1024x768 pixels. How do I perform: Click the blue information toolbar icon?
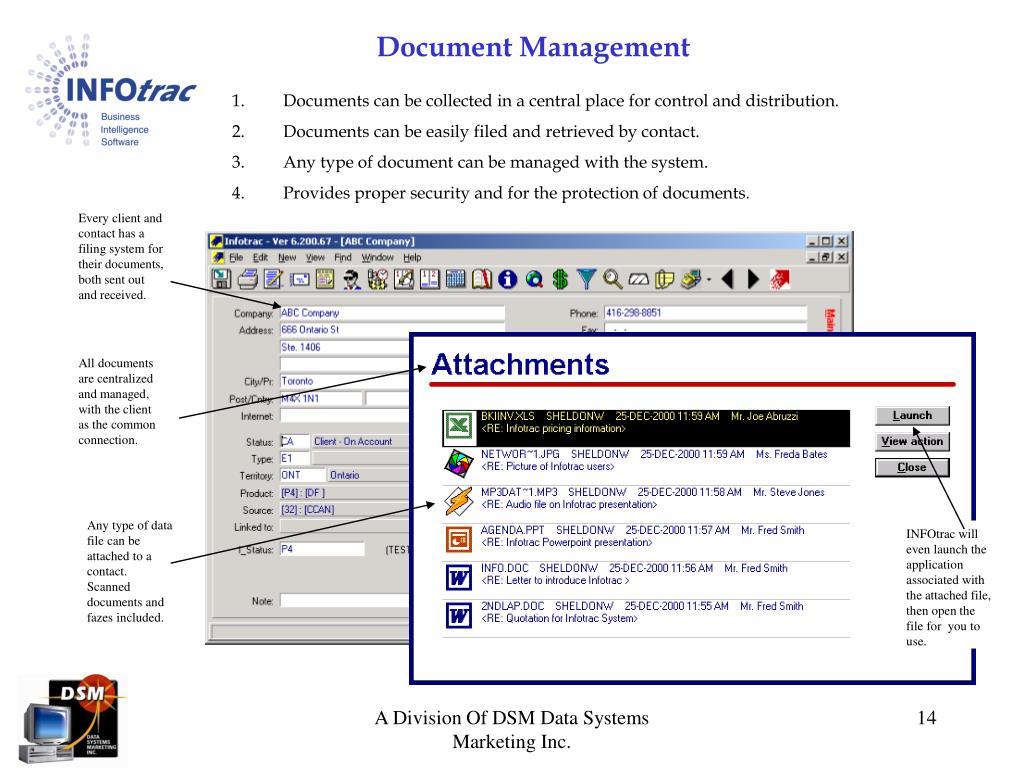click(507, 280)
